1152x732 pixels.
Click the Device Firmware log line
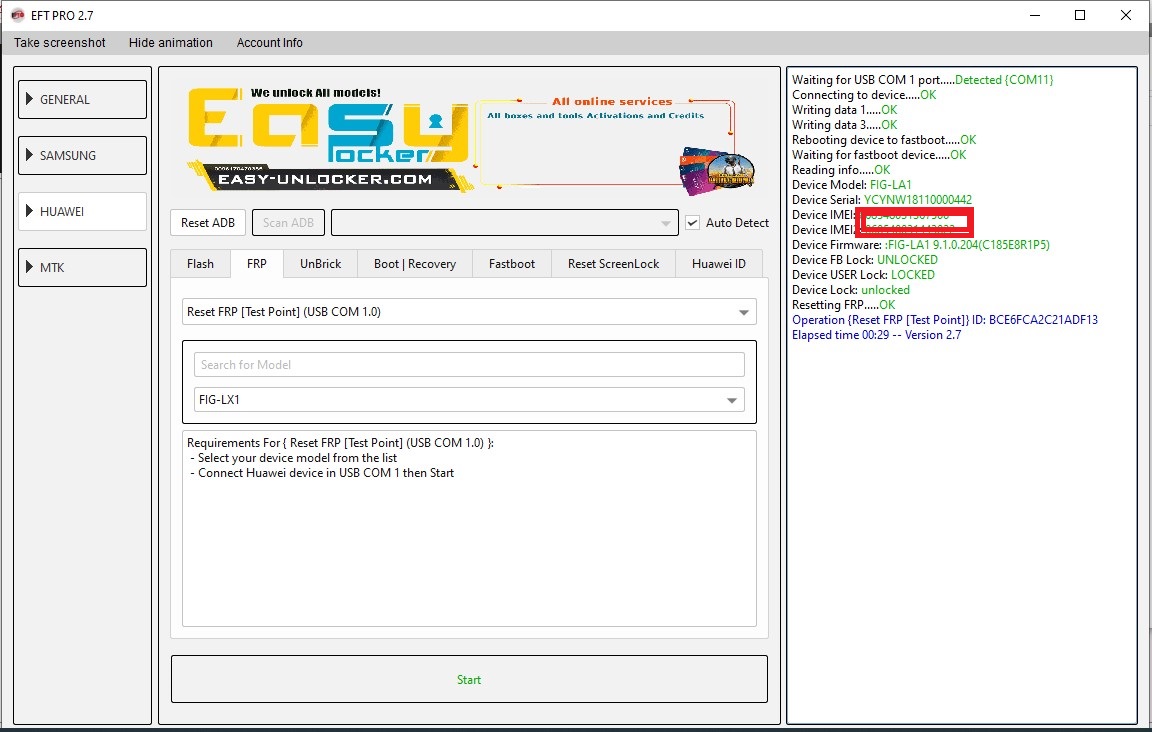click(x=921, y=245)
